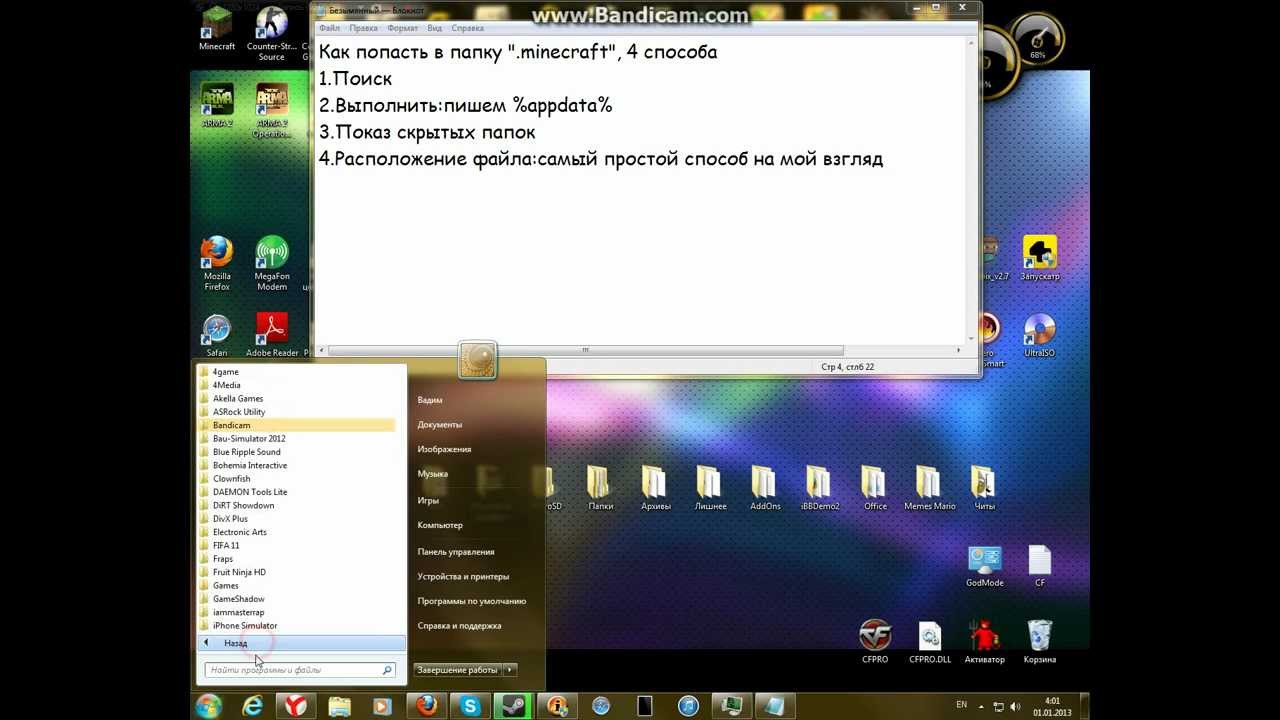Image resolution: width=1280 pixels, height=720 pixels.
Task: Open Adobe Reader desktop shortcut
Action: 272,335
